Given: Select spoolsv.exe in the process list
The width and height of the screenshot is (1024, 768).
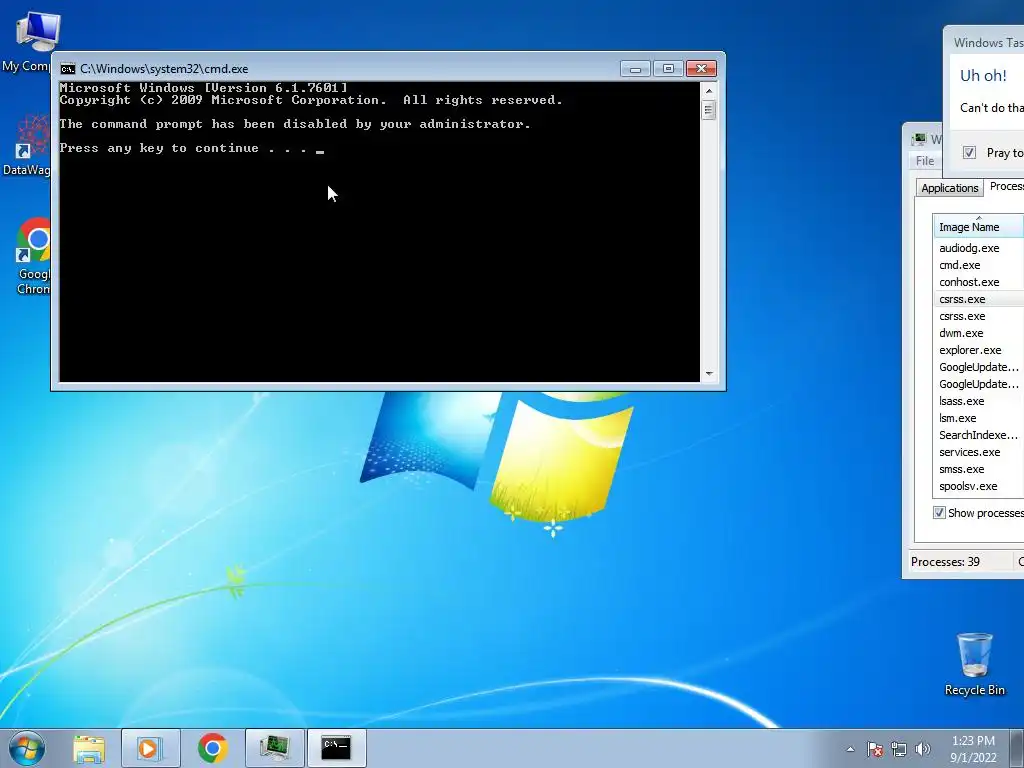Looking at the screenshot, I should [978, 486].
